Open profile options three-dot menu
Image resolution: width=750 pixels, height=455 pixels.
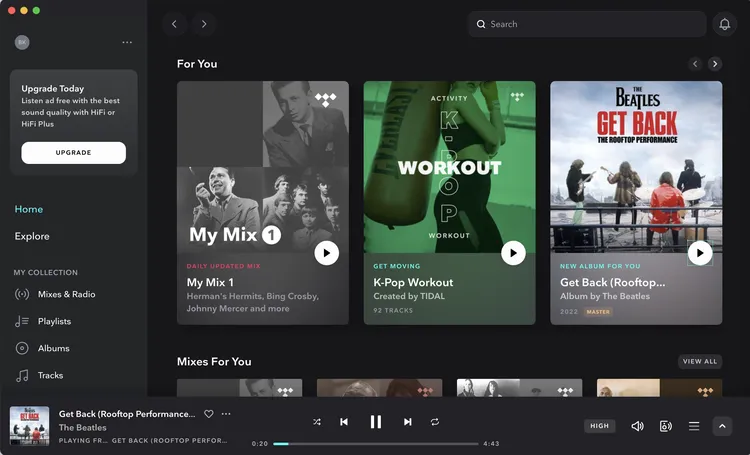pos(127,43)
